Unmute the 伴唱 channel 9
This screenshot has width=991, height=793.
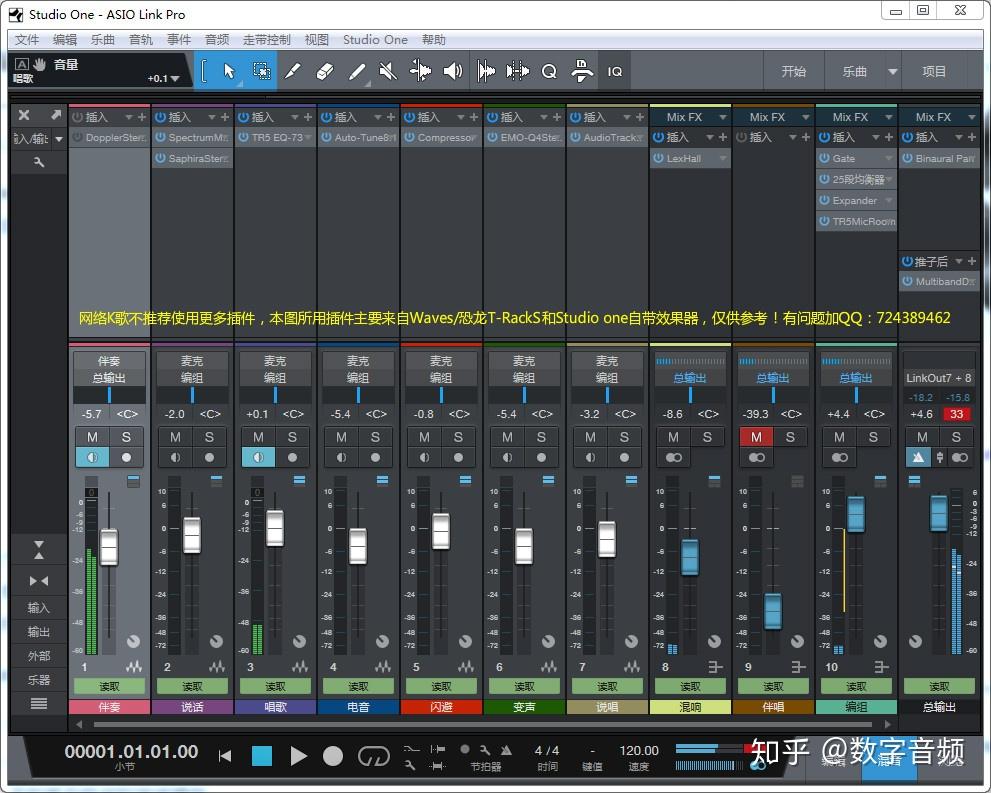pos(756,437)
